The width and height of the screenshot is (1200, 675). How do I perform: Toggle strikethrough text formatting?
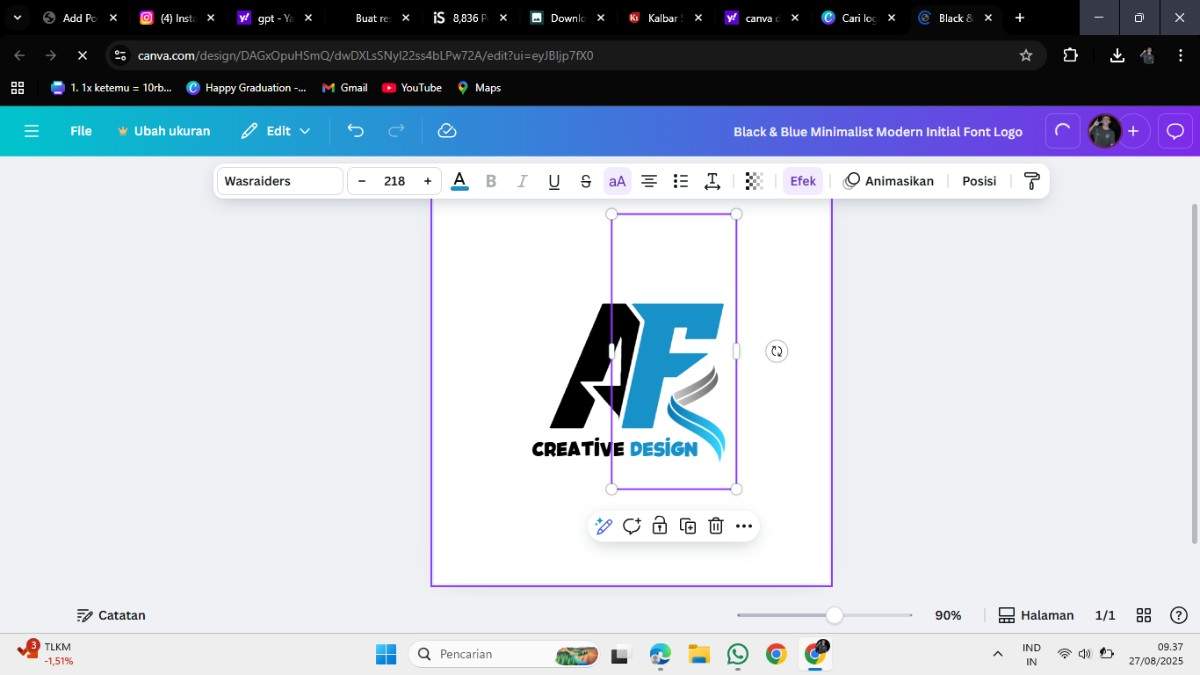pos(586,181)
